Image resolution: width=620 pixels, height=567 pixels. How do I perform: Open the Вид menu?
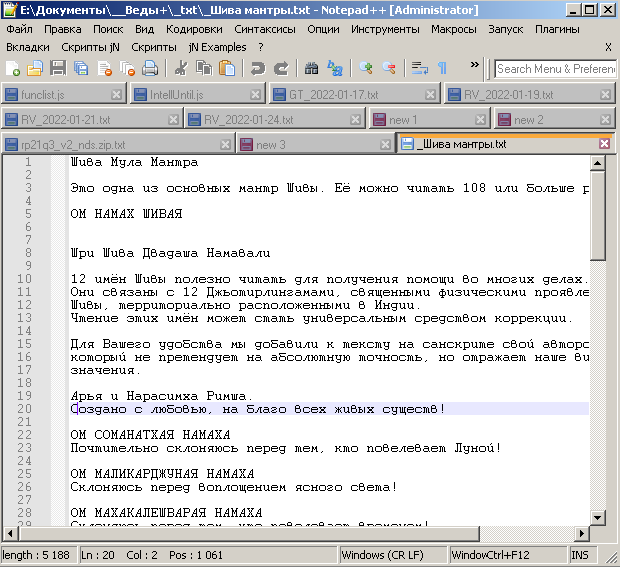pyautogui.click(x=145, y=29)
